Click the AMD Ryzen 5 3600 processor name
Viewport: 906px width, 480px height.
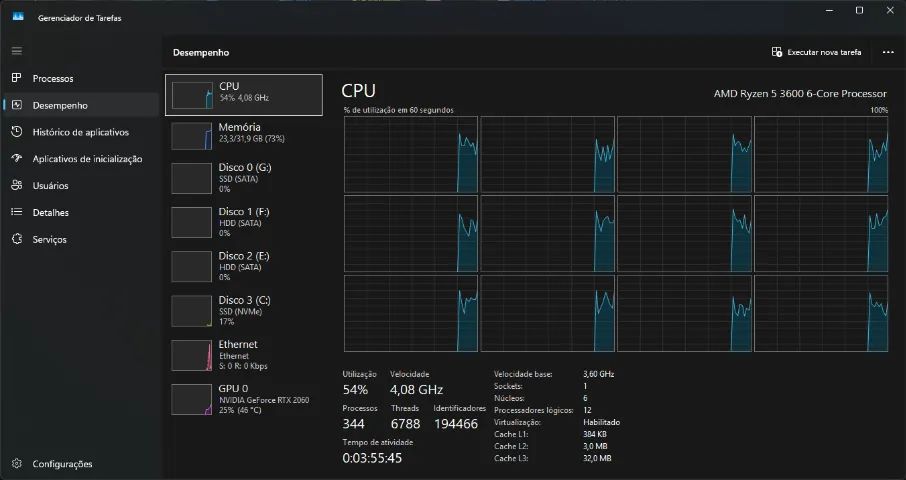click(800, 94)
